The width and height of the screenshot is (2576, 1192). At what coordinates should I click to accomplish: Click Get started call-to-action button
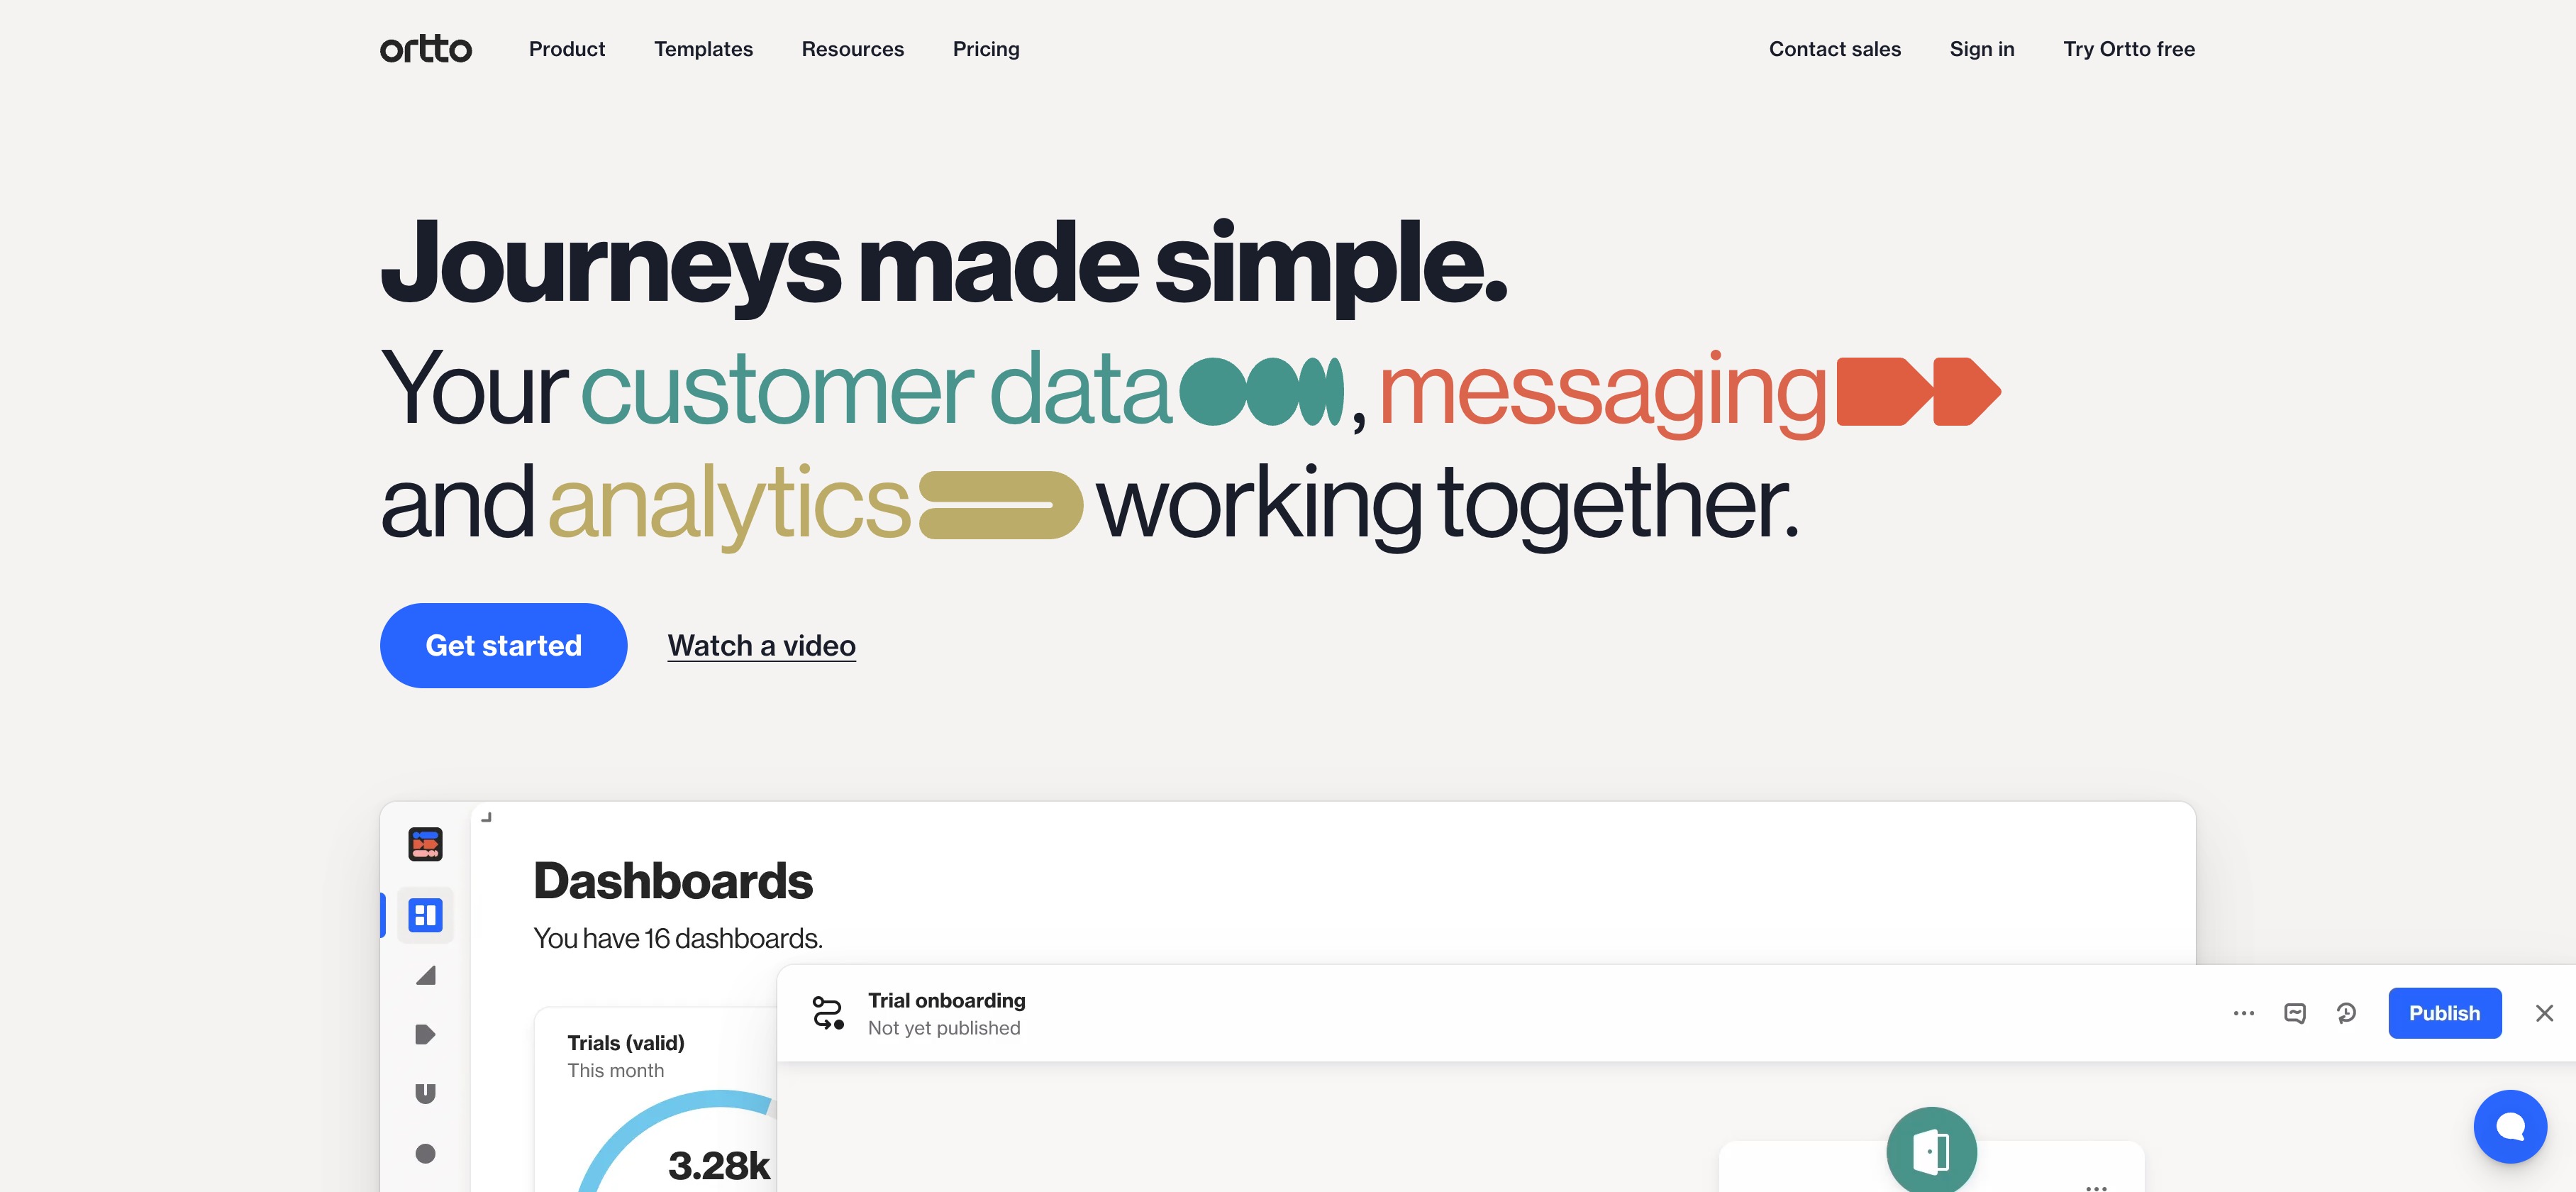[x=504, y=644]
